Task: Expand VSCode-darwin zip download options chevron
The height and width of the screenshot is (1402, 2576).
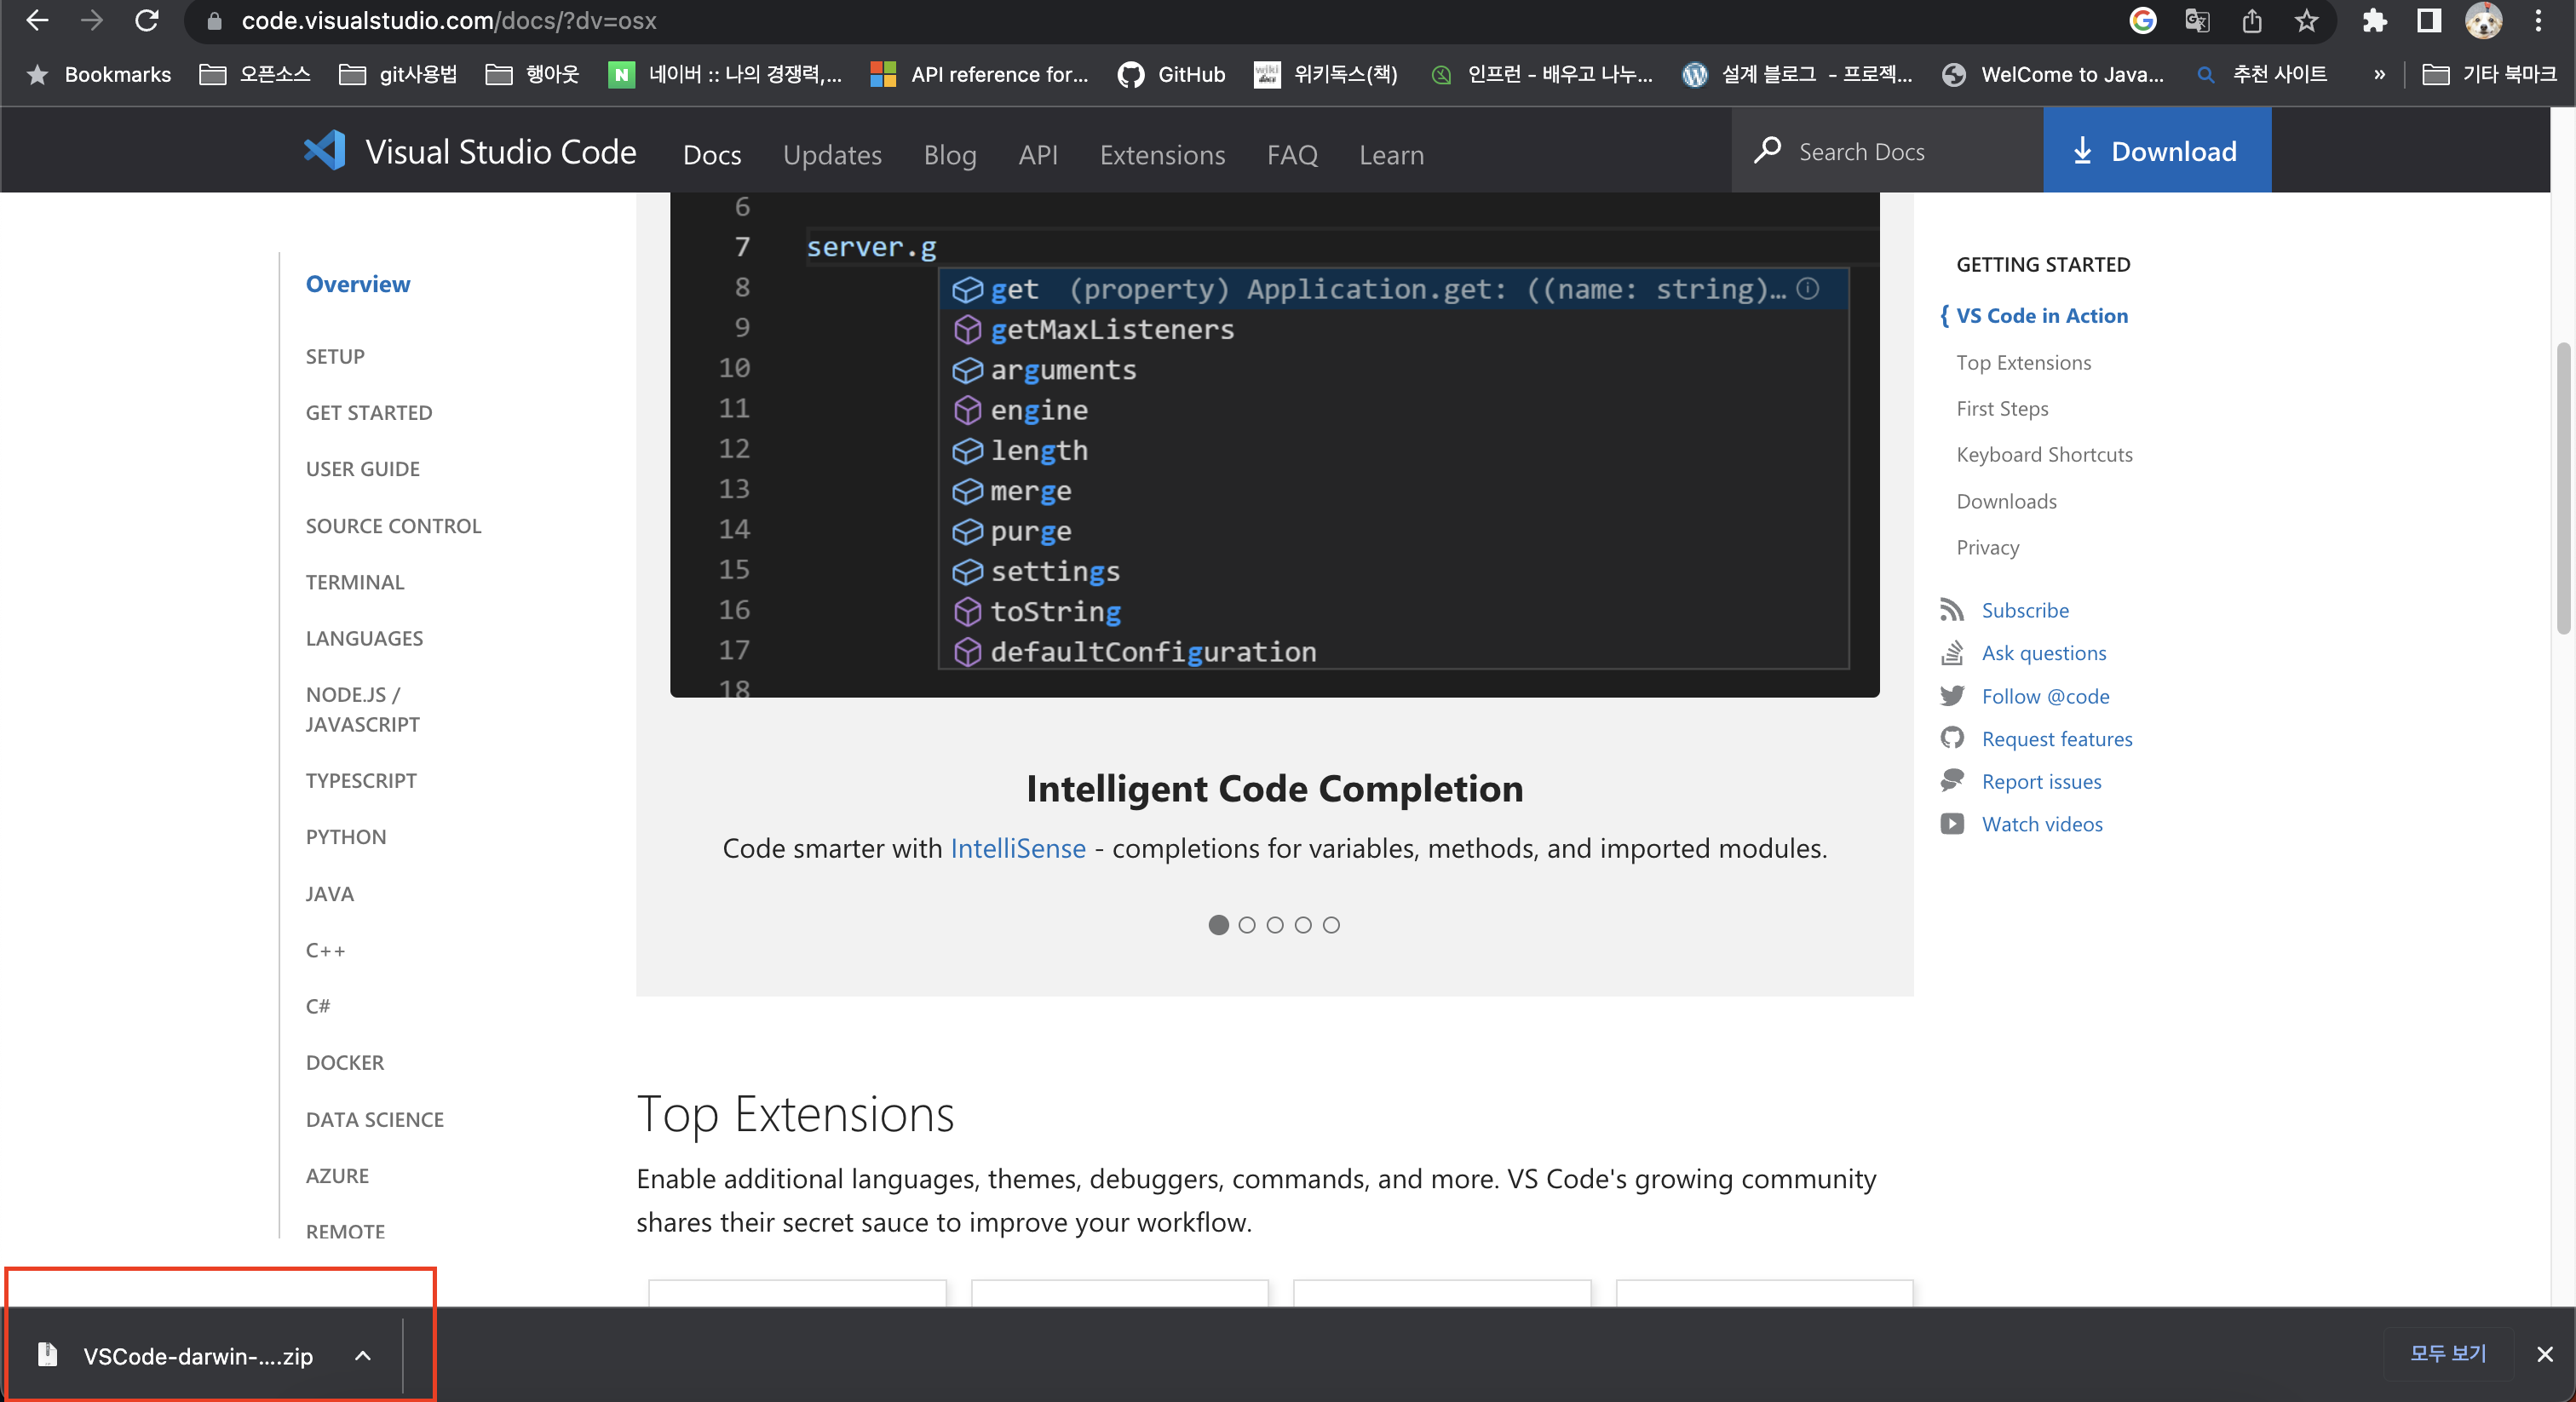Action: coord(363,1356)
